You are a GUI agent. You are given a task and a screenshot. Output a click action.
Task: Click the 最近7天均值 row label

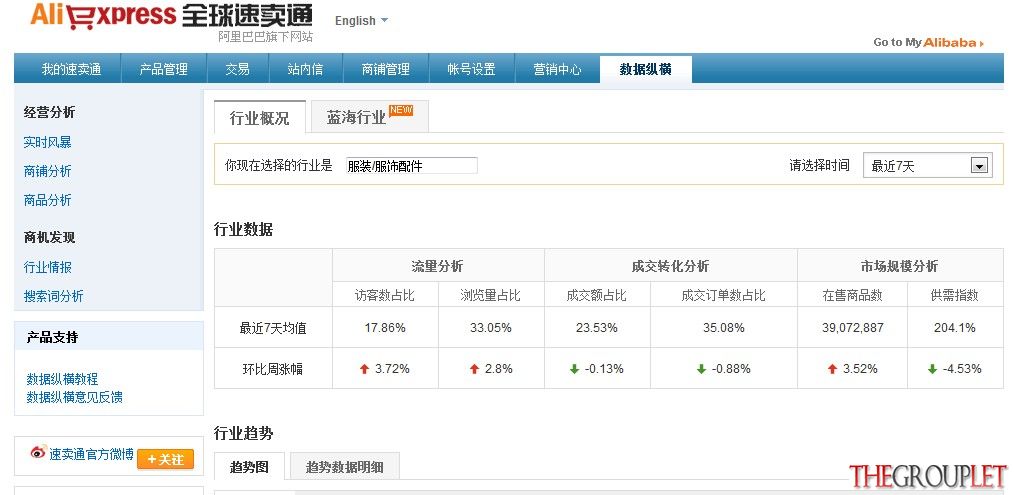click(x=273, y=328)
